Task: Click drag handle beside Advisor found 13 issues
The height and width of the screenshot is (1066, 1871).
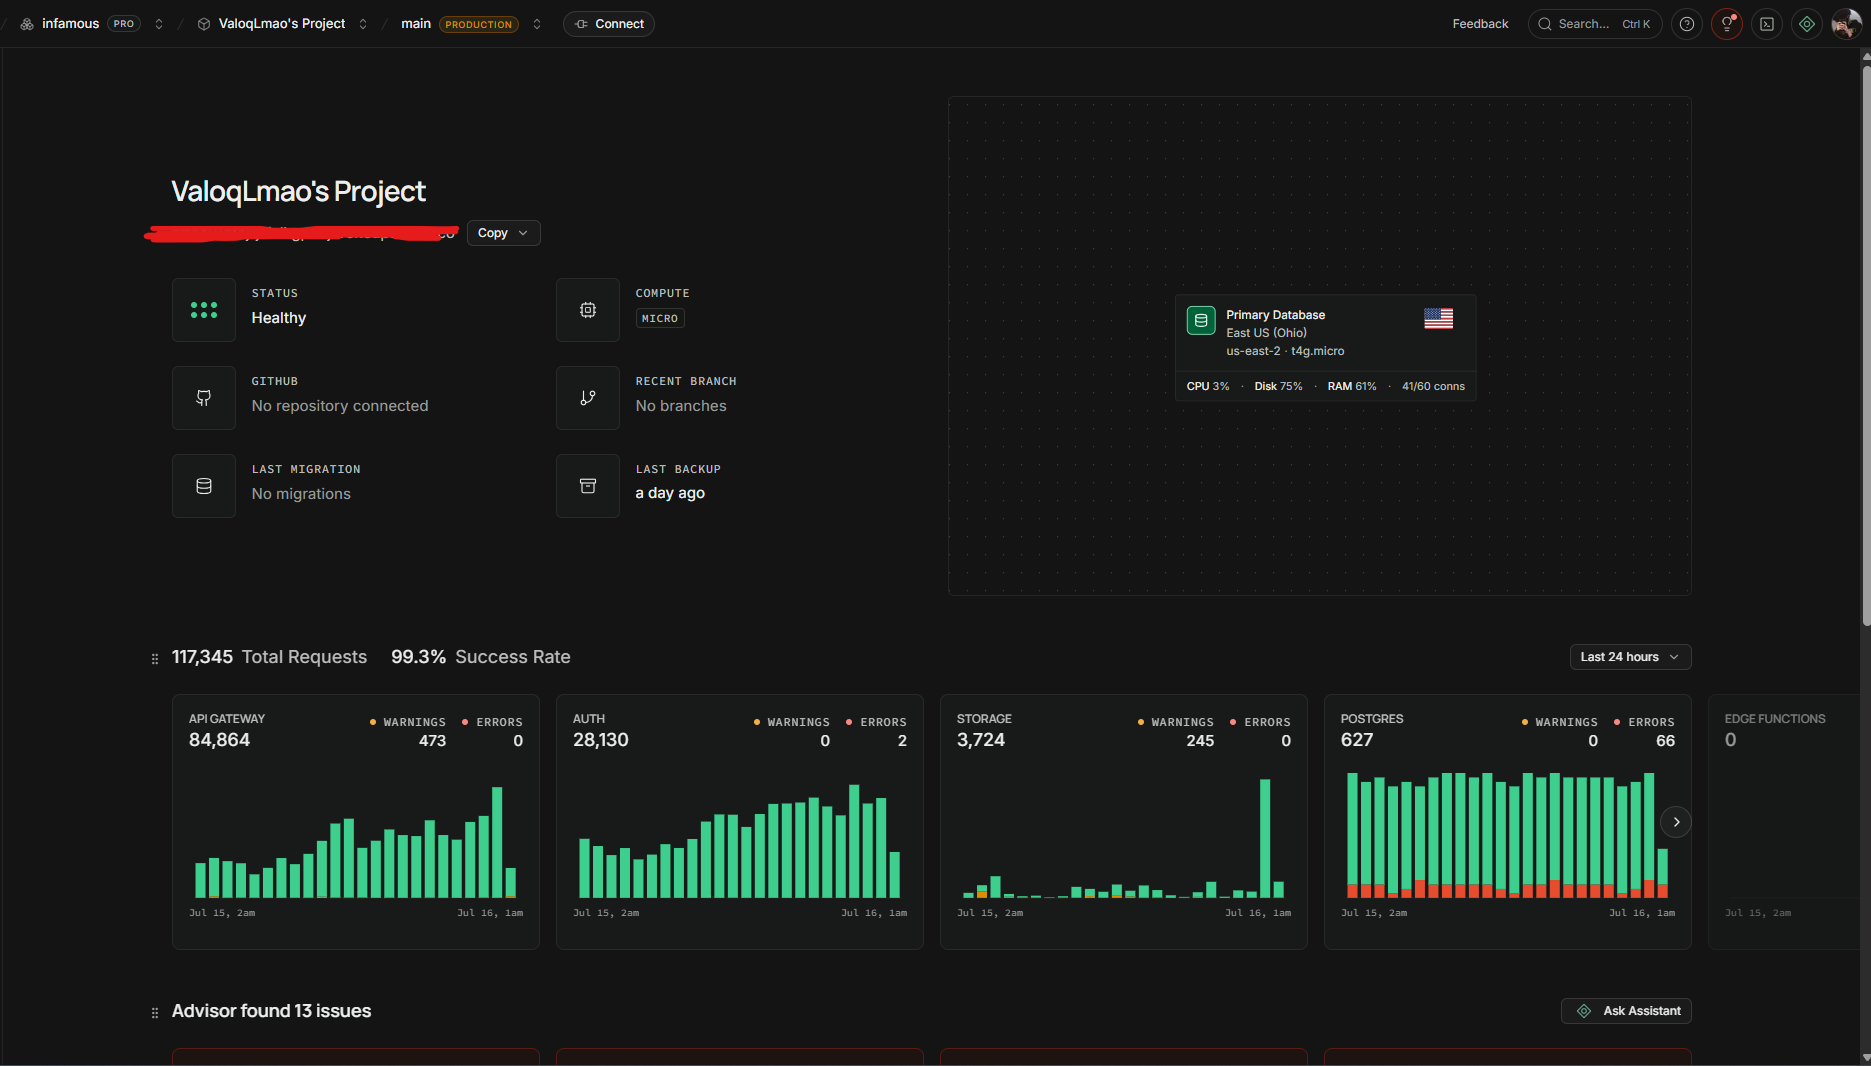Action: 155,1012
